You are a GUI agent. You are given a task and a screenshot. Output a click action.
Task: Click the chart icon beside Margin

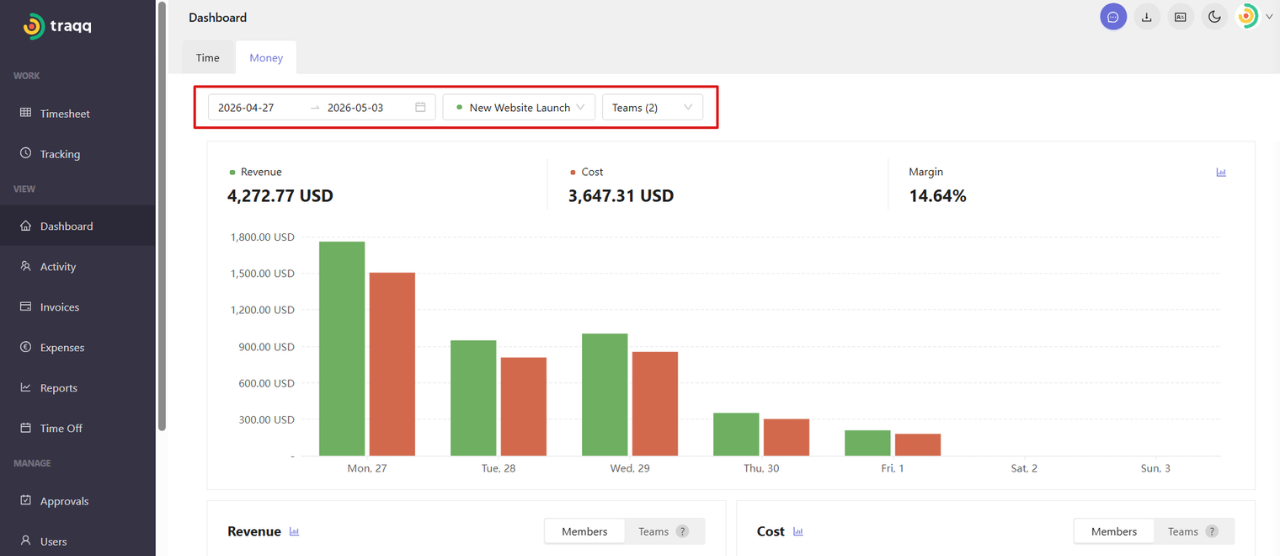(x=1221, y=172)
